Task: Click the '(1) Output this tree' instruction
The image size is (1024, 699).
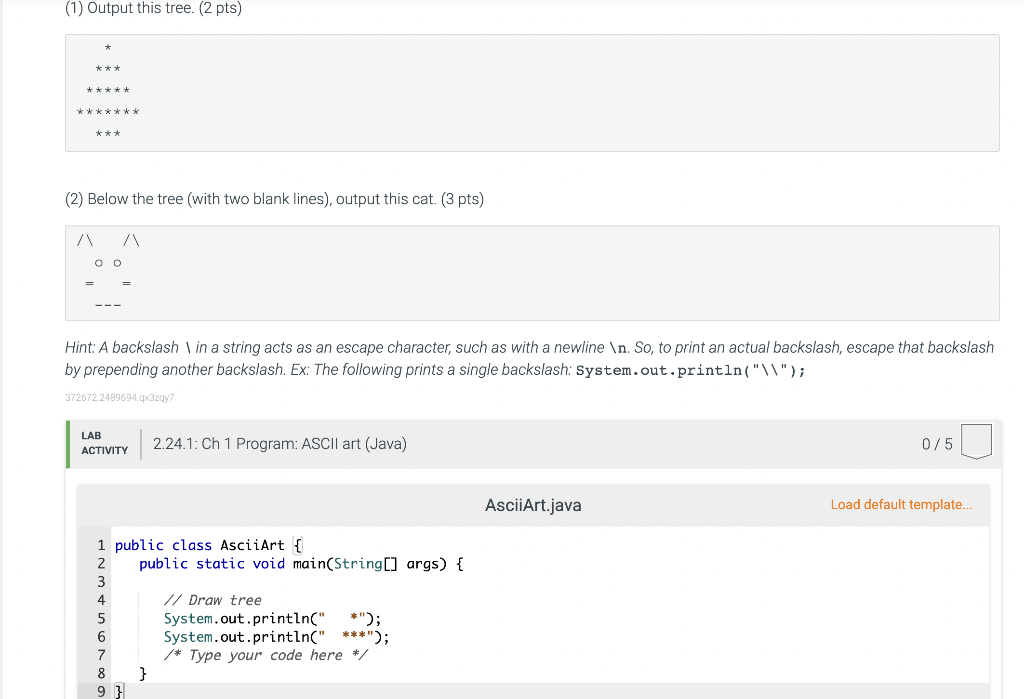Action: click(153, 8)
